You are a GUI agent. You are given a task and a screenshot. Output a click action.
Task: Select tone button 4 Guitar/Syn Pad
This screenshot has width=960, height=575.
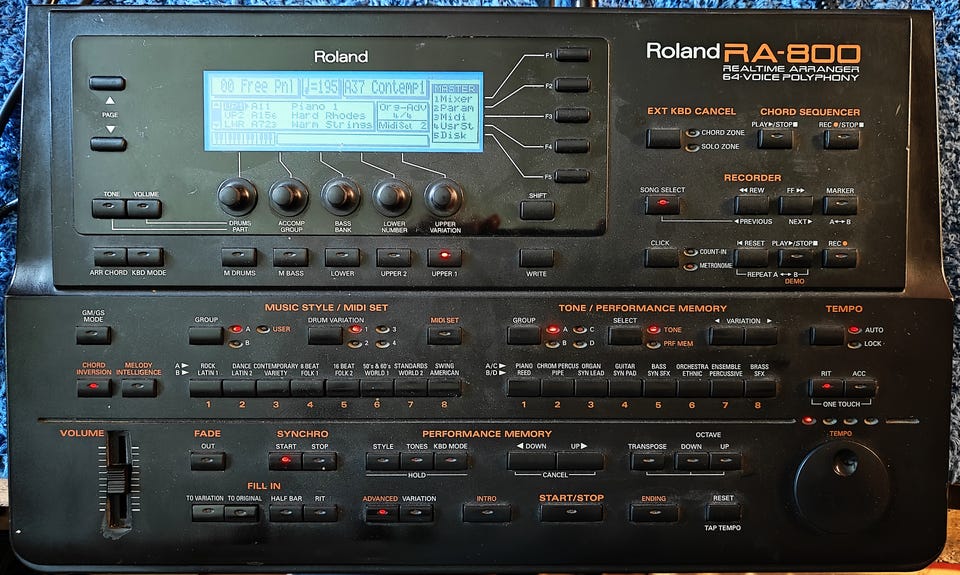click(625, 388)
